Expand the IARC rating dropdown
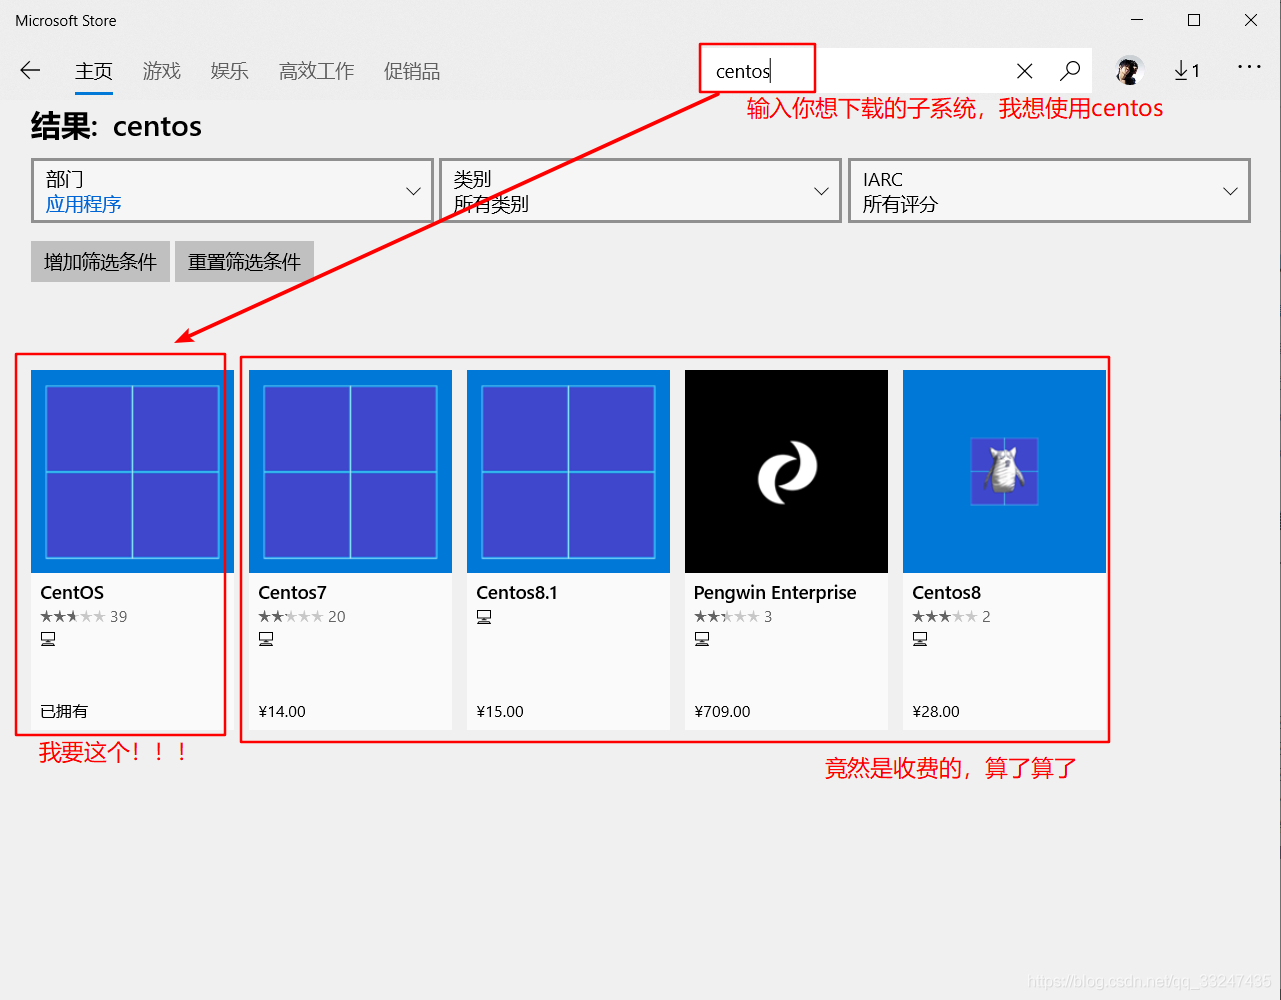 (1049, 191)
